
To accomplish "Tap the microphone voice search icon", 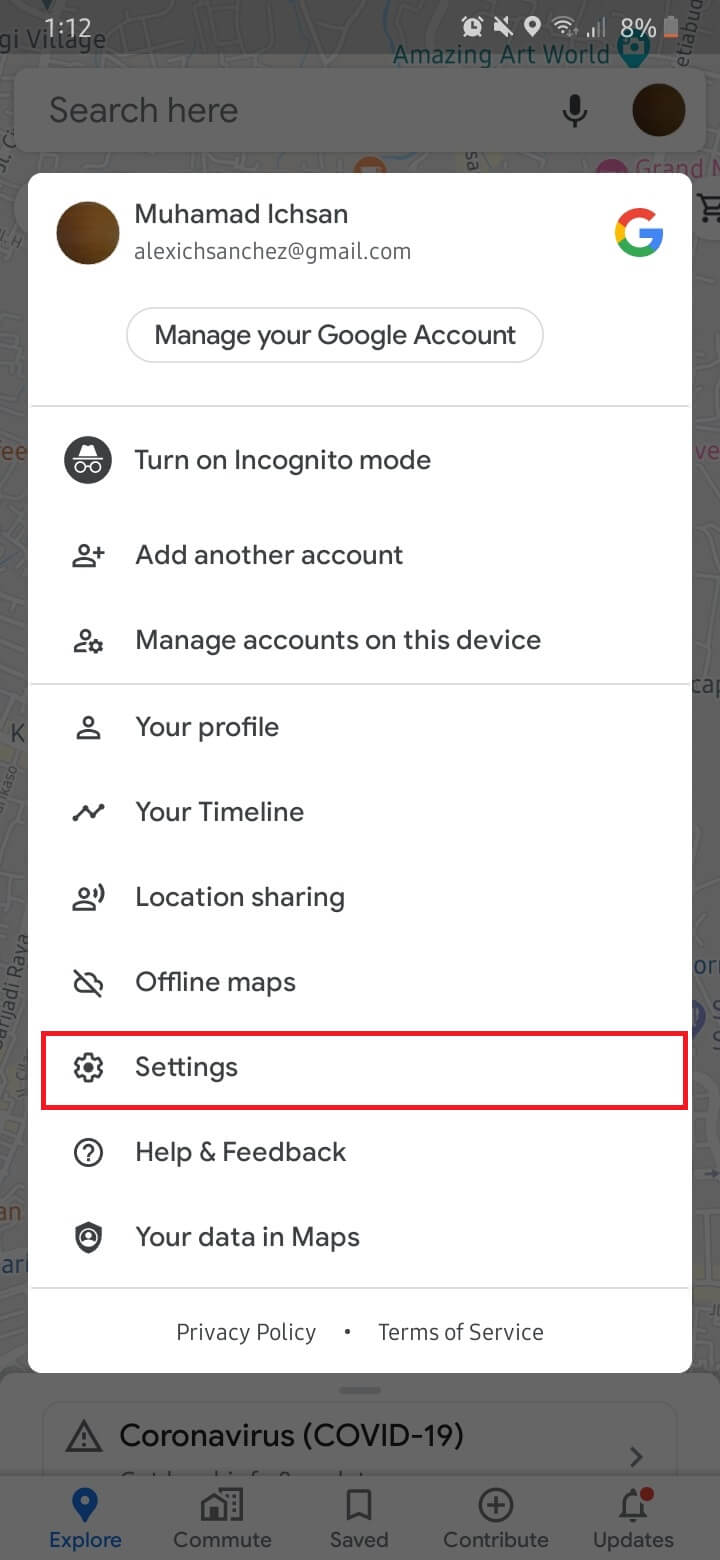I will tap(574, 111).
